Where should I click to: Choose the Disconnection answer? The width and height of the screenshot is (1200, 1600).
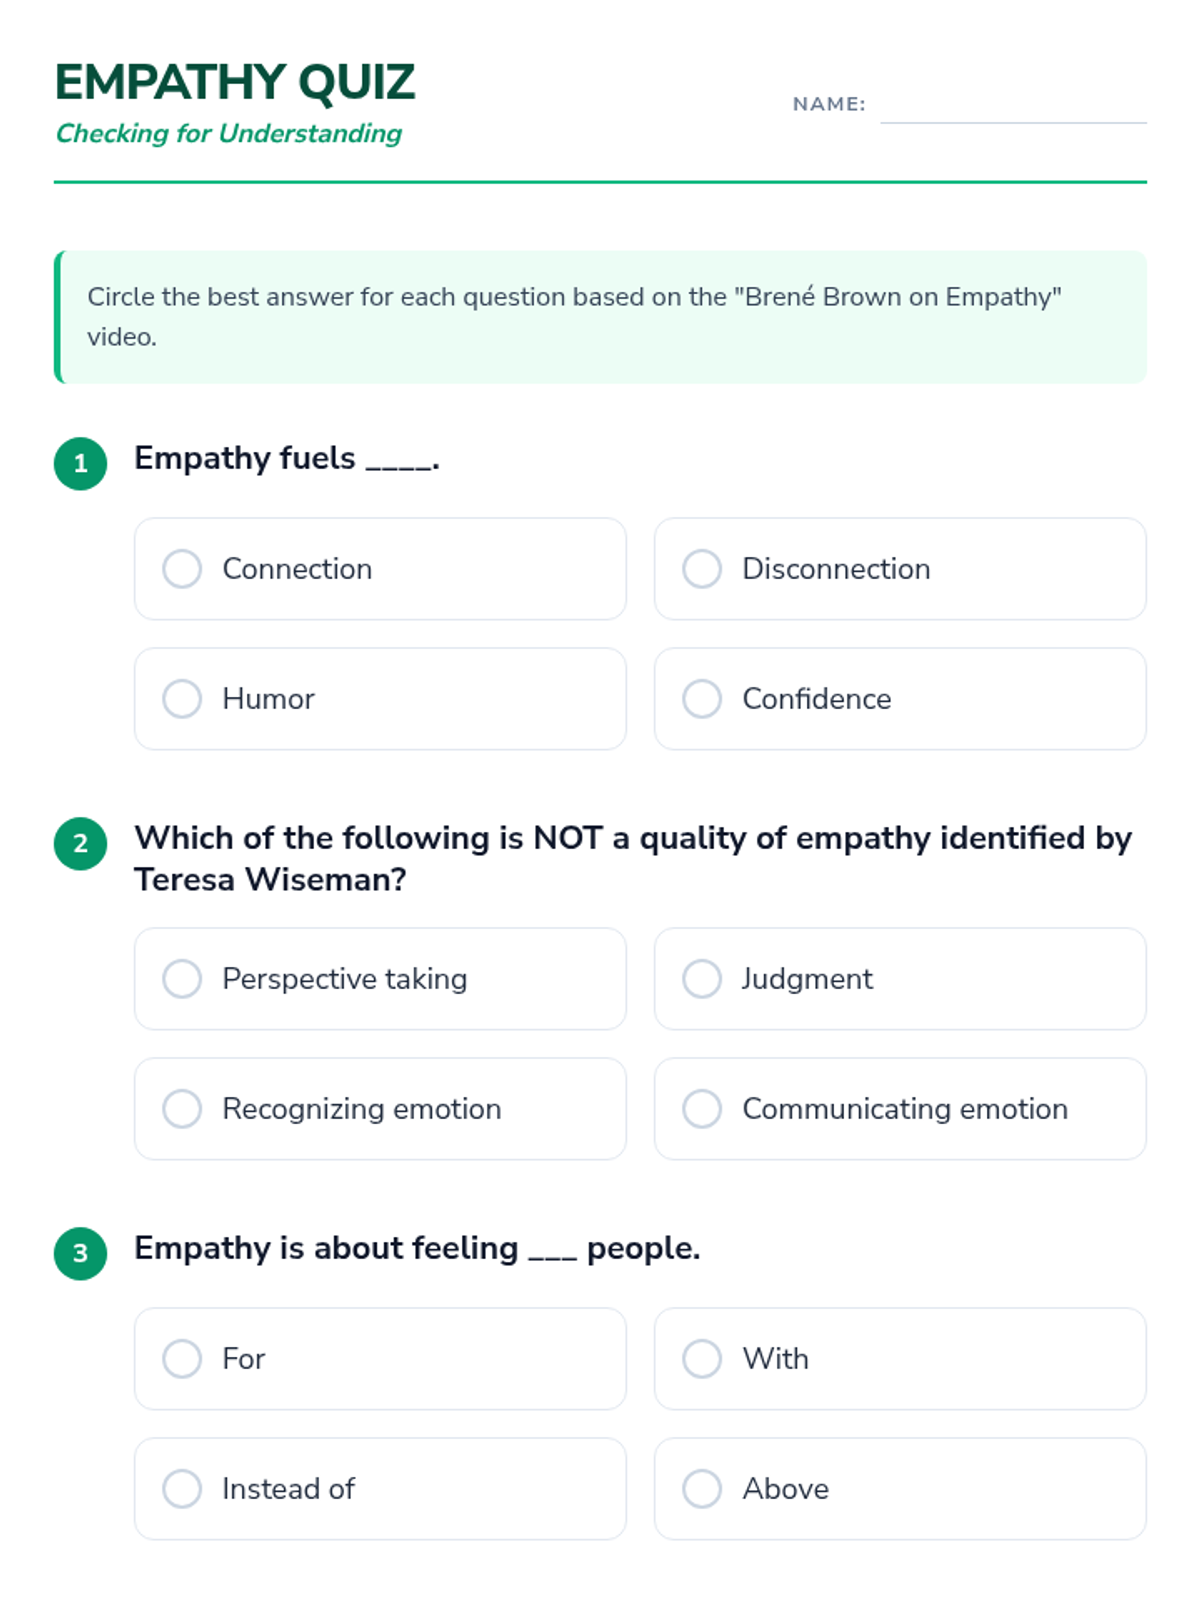702,569
